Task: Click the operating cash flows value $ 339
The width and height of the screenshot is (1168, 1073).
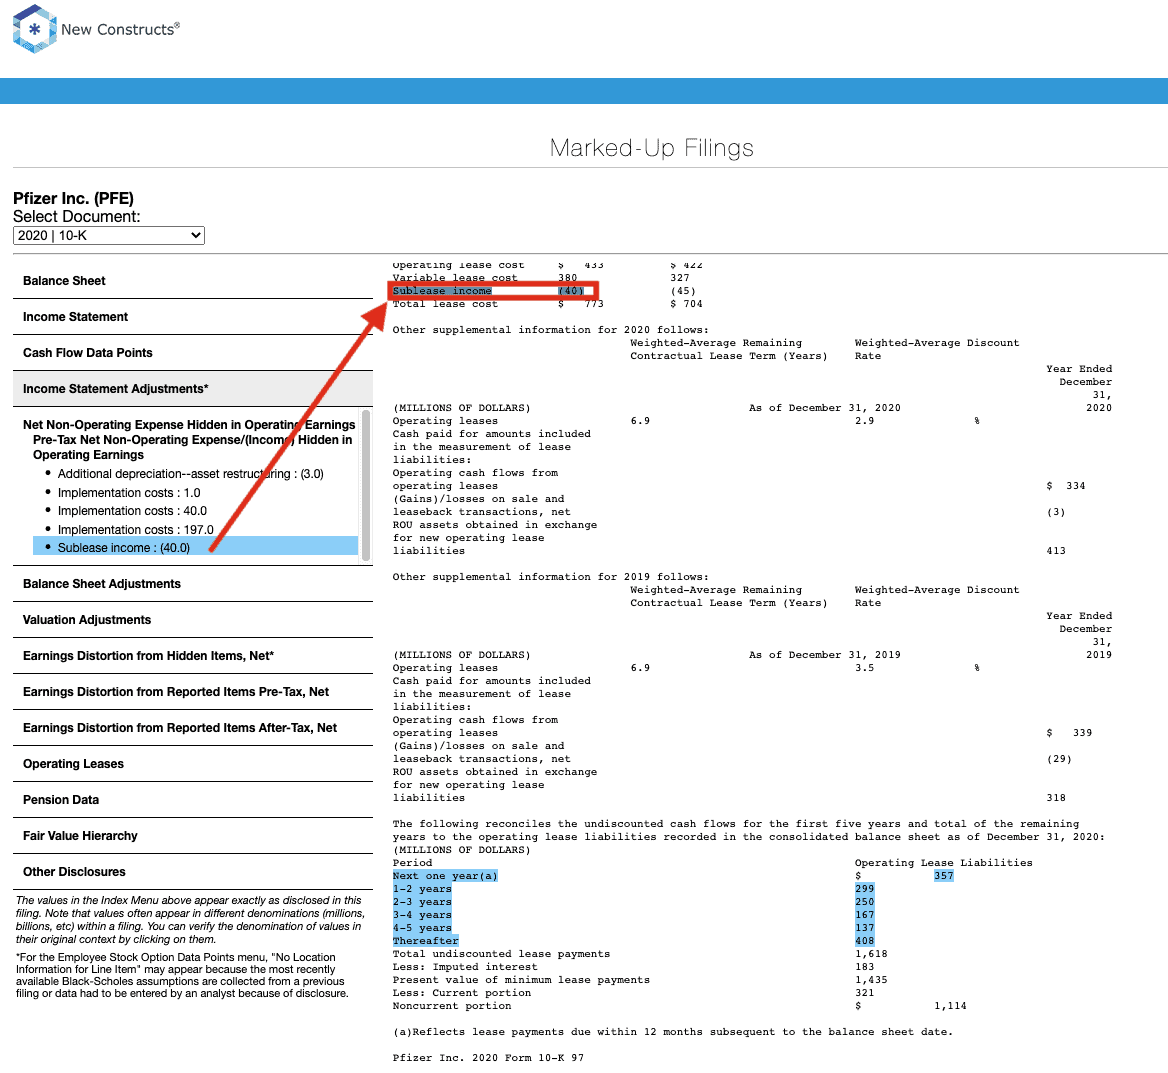Action: [1070, 732]
